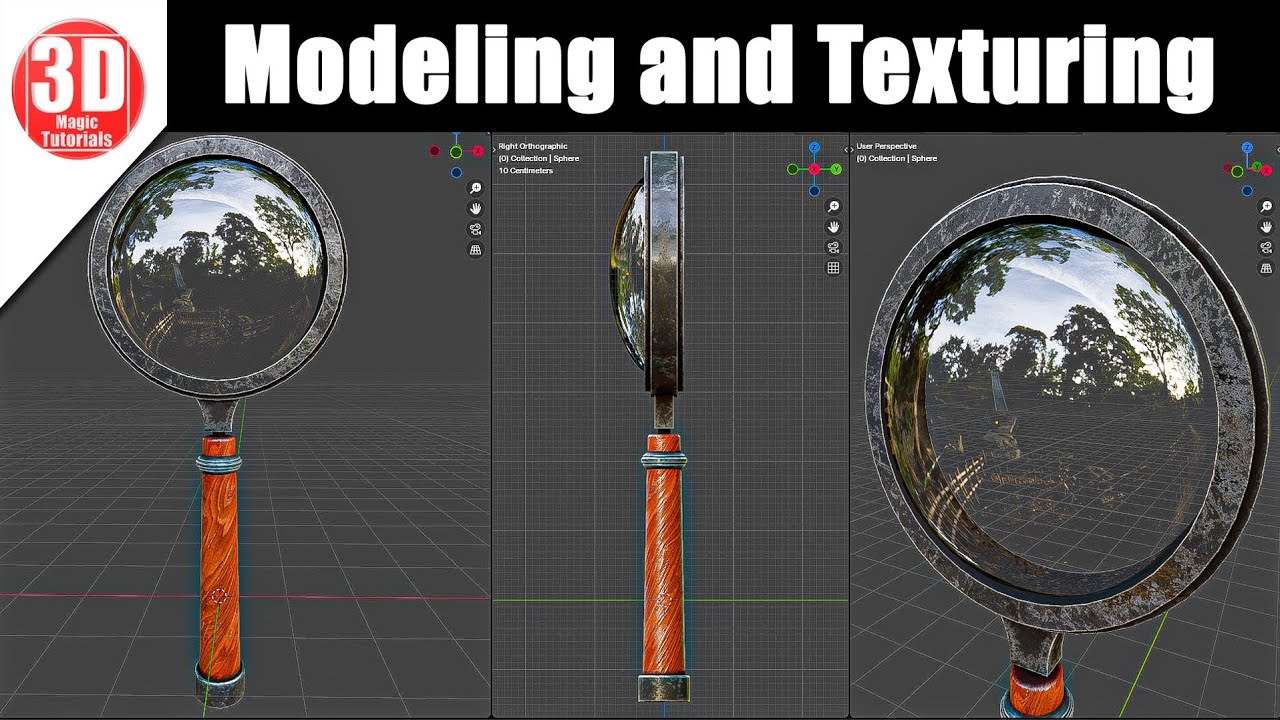This screenshot has width=1280, height=720.
Task: Click the zoom magnifier icon in the left viewport
Action: pyautogui.click(x=476, y=188)
